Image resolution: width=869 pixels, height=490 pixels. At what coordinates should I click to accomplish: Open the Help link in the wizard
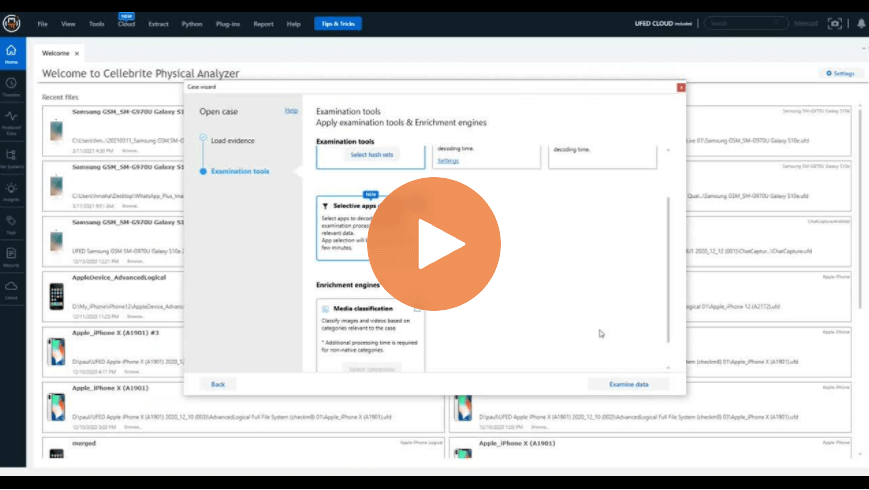coord(291,110)
